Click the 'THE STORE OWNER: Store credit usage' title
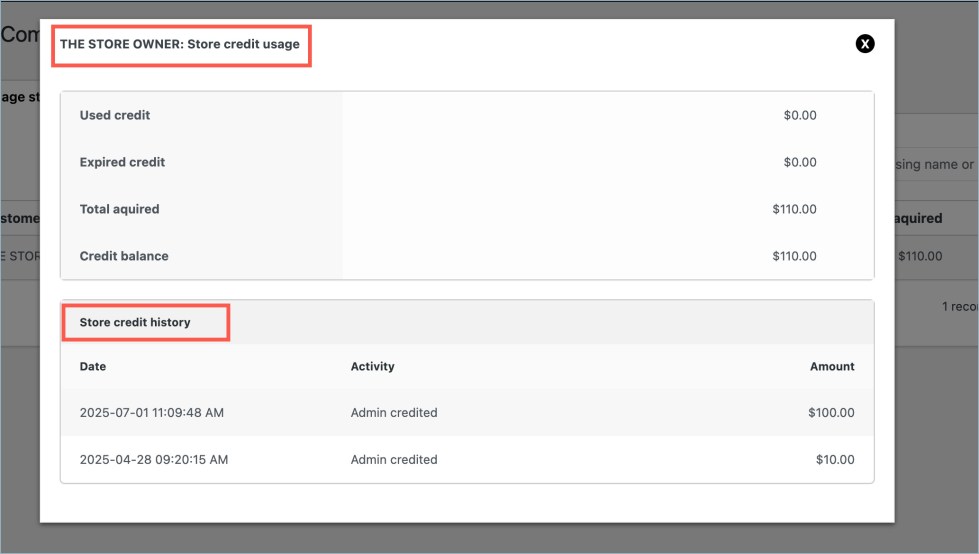This screenshot has height=554, width=979. click(x=180, y=44)
